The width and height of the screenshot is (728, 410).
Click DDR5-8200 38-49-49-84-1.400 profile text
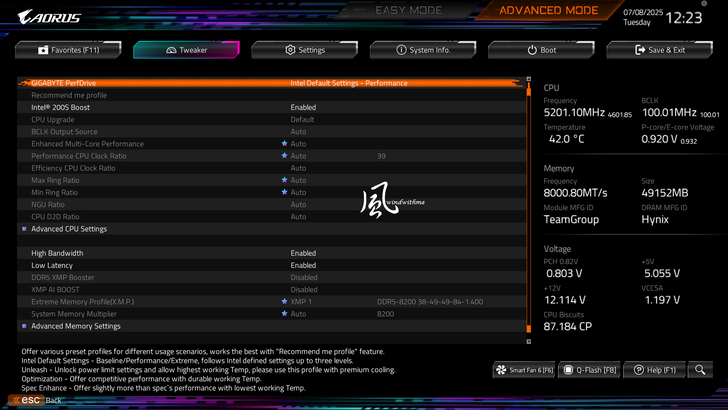coord(430,301)
